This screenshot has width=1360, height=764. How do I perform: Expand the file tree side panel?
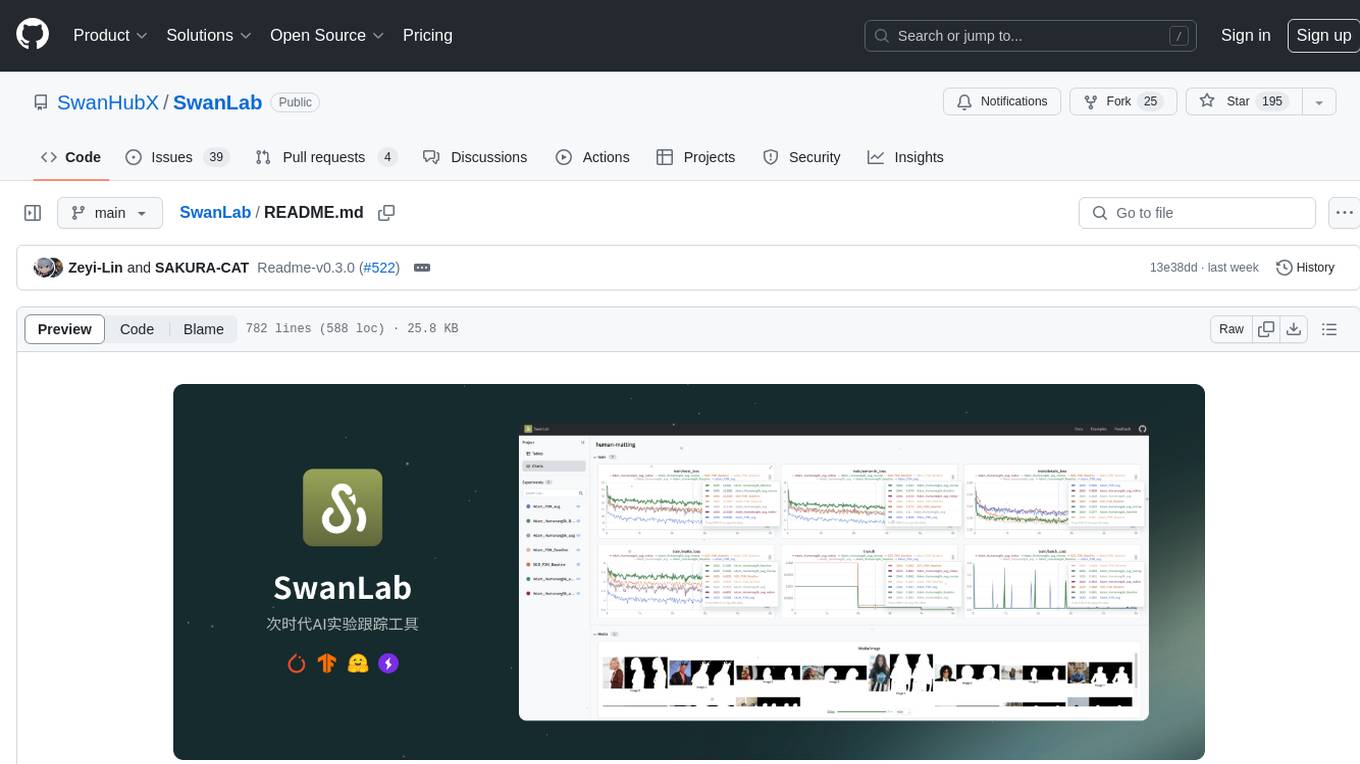point(32,213)
